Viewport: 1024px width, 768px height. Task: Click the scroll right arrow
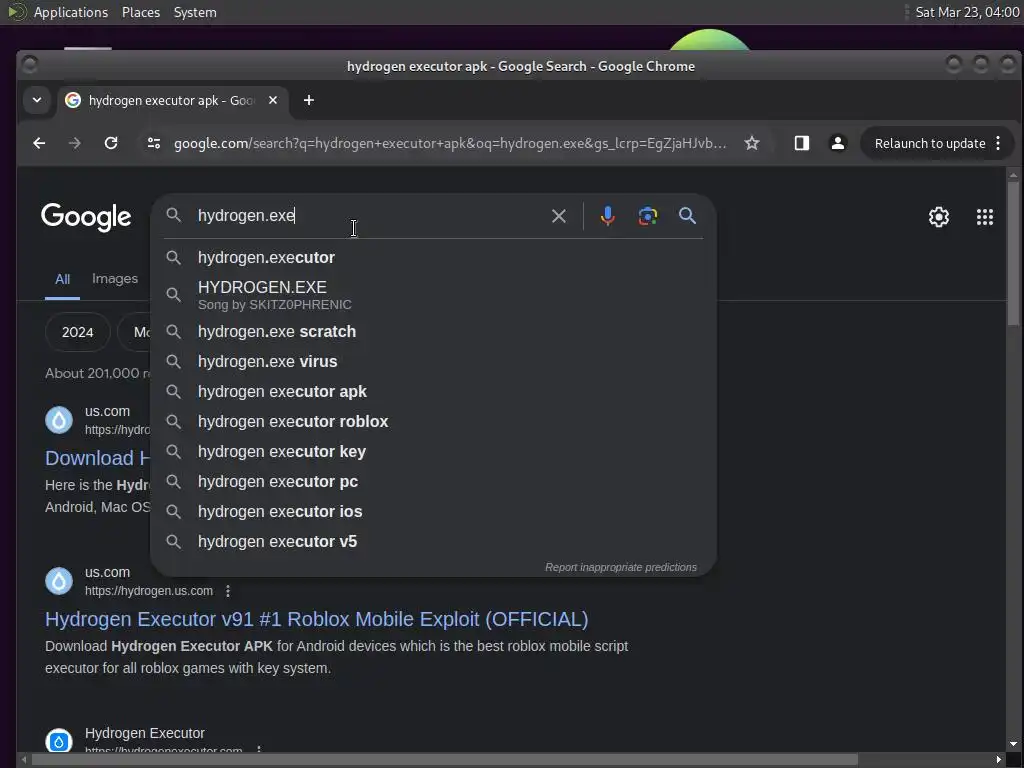pyautogui.click(x=999, y=760)
